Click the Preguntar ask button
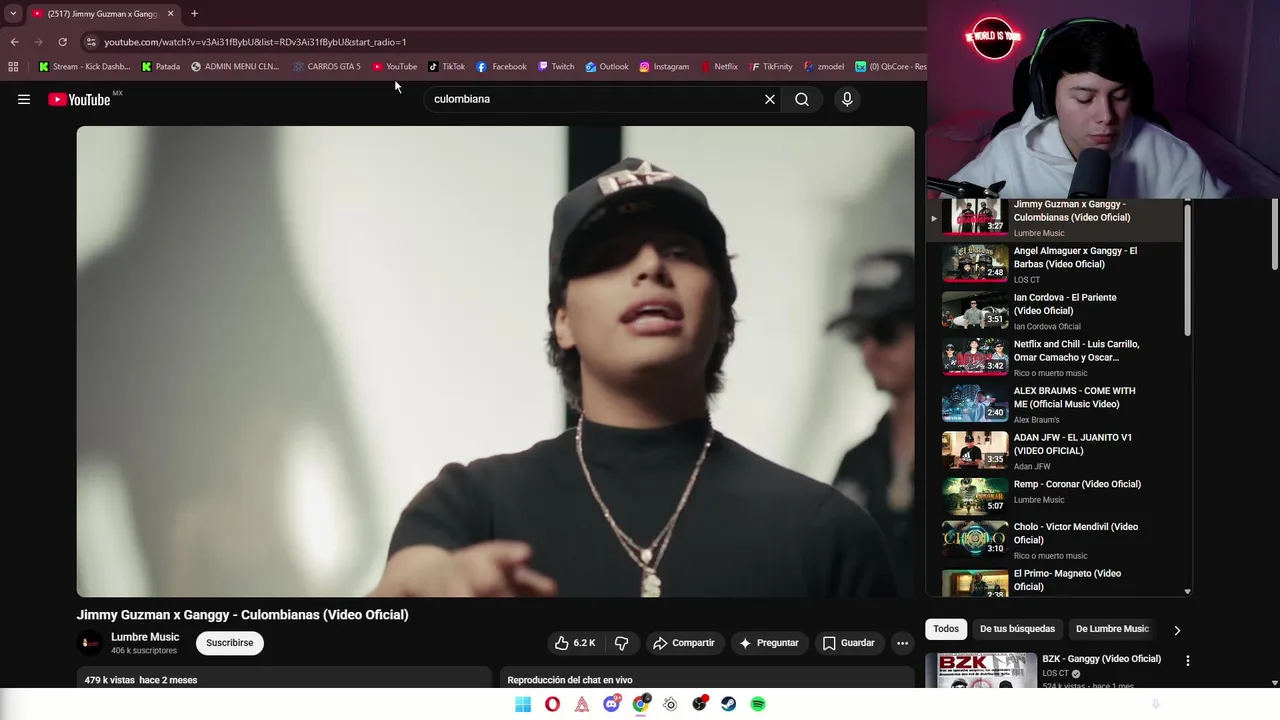1280x720 pixels. [768, 643]
